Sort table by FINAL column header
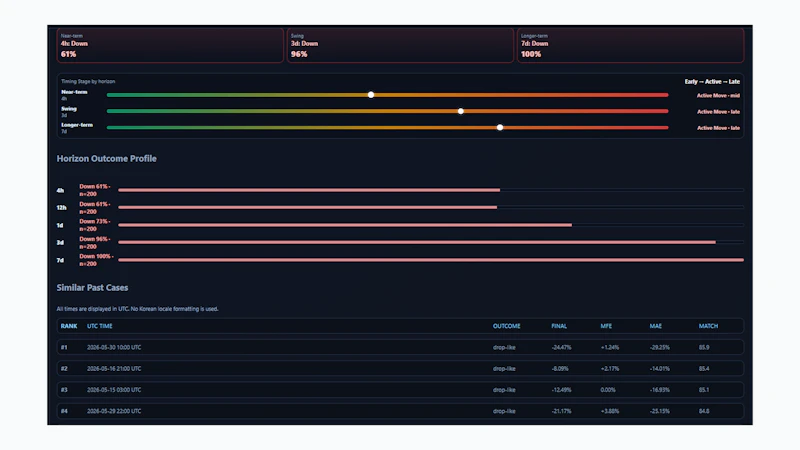Image resolution: width=800 pixels, height=450 pixels. click(559, 326)
